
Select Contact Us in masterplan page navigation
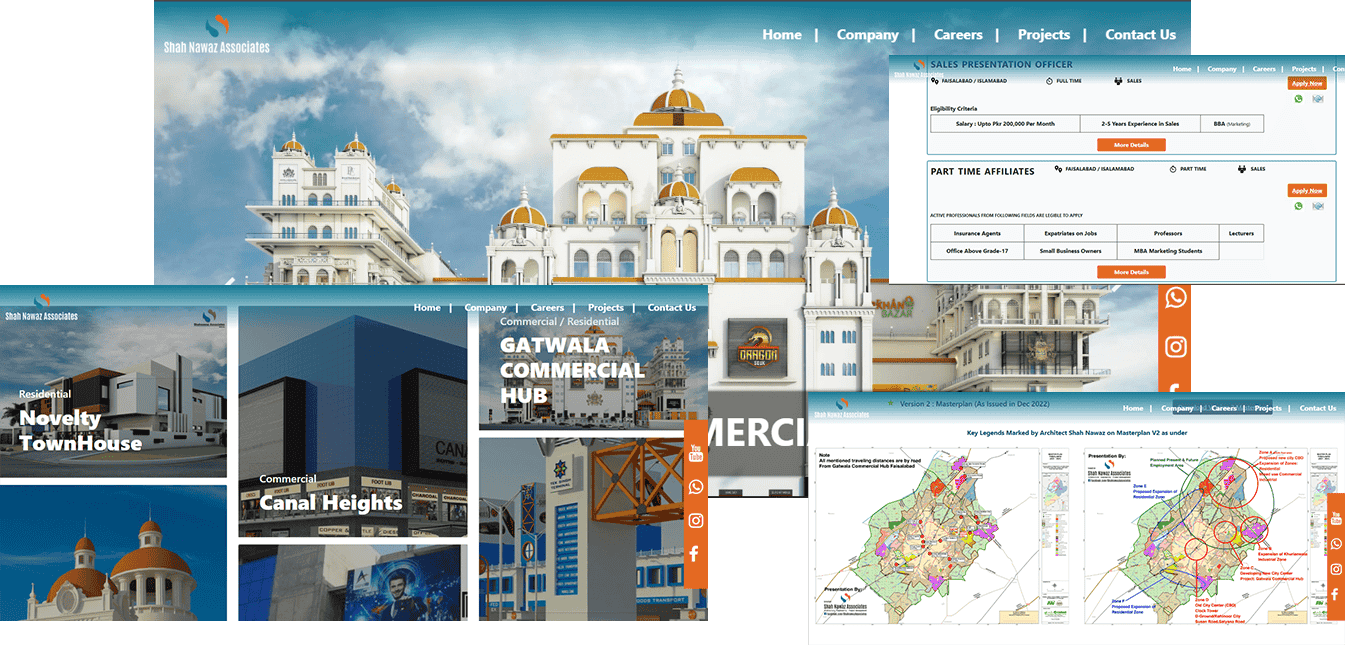pos(1318,408)
